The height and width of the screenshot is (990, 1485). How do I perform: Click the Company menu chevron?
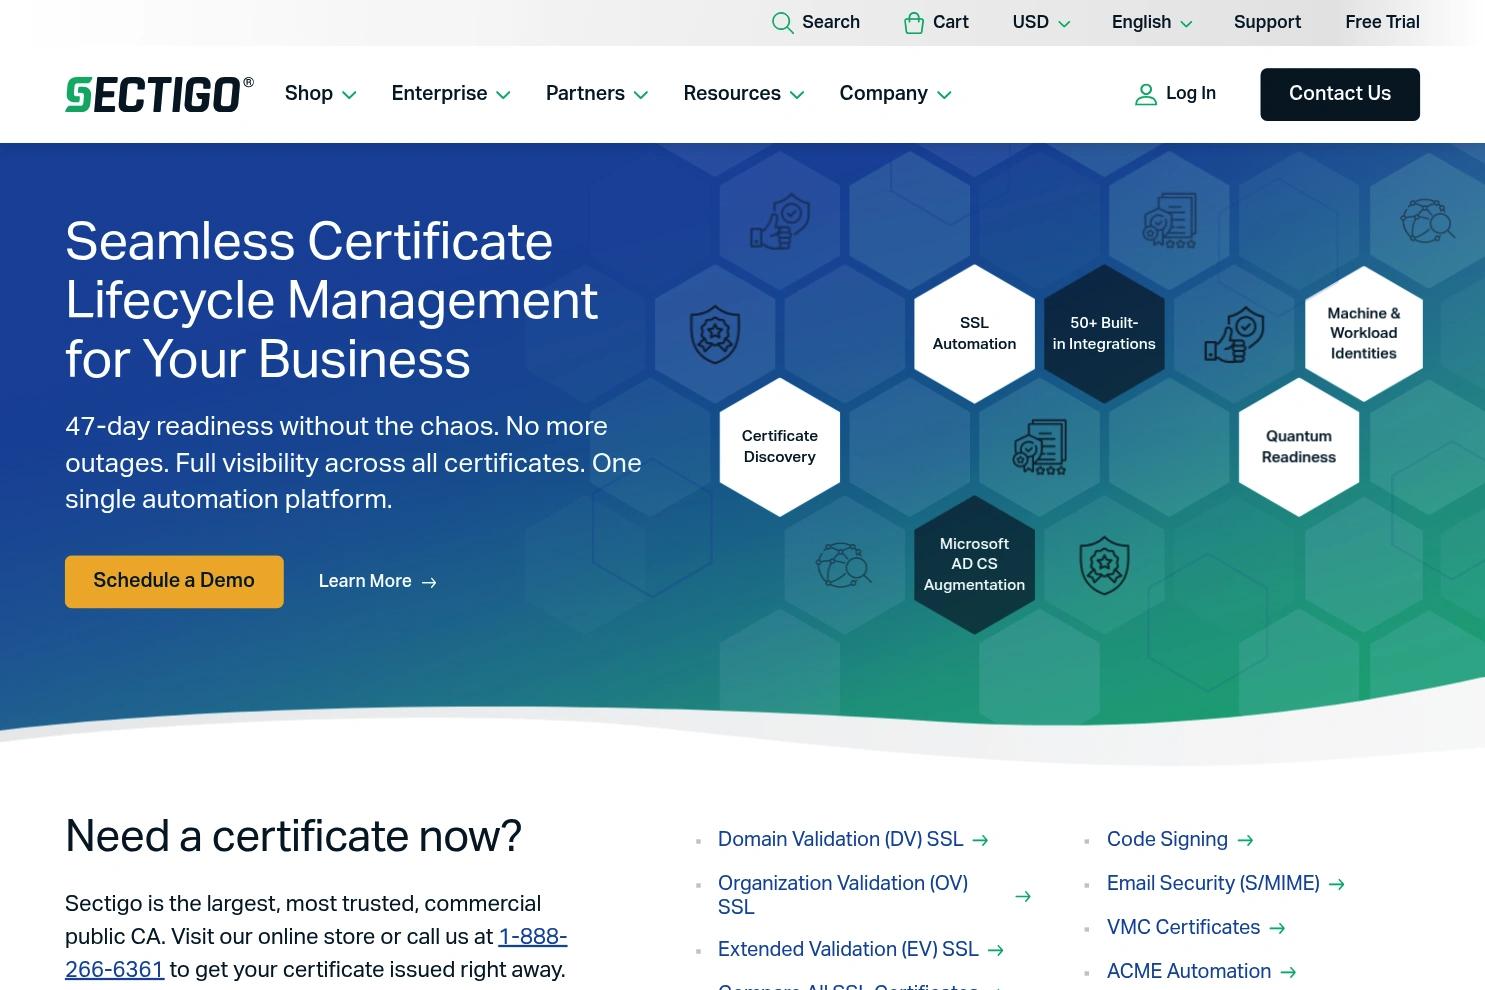tap(944, 96)
